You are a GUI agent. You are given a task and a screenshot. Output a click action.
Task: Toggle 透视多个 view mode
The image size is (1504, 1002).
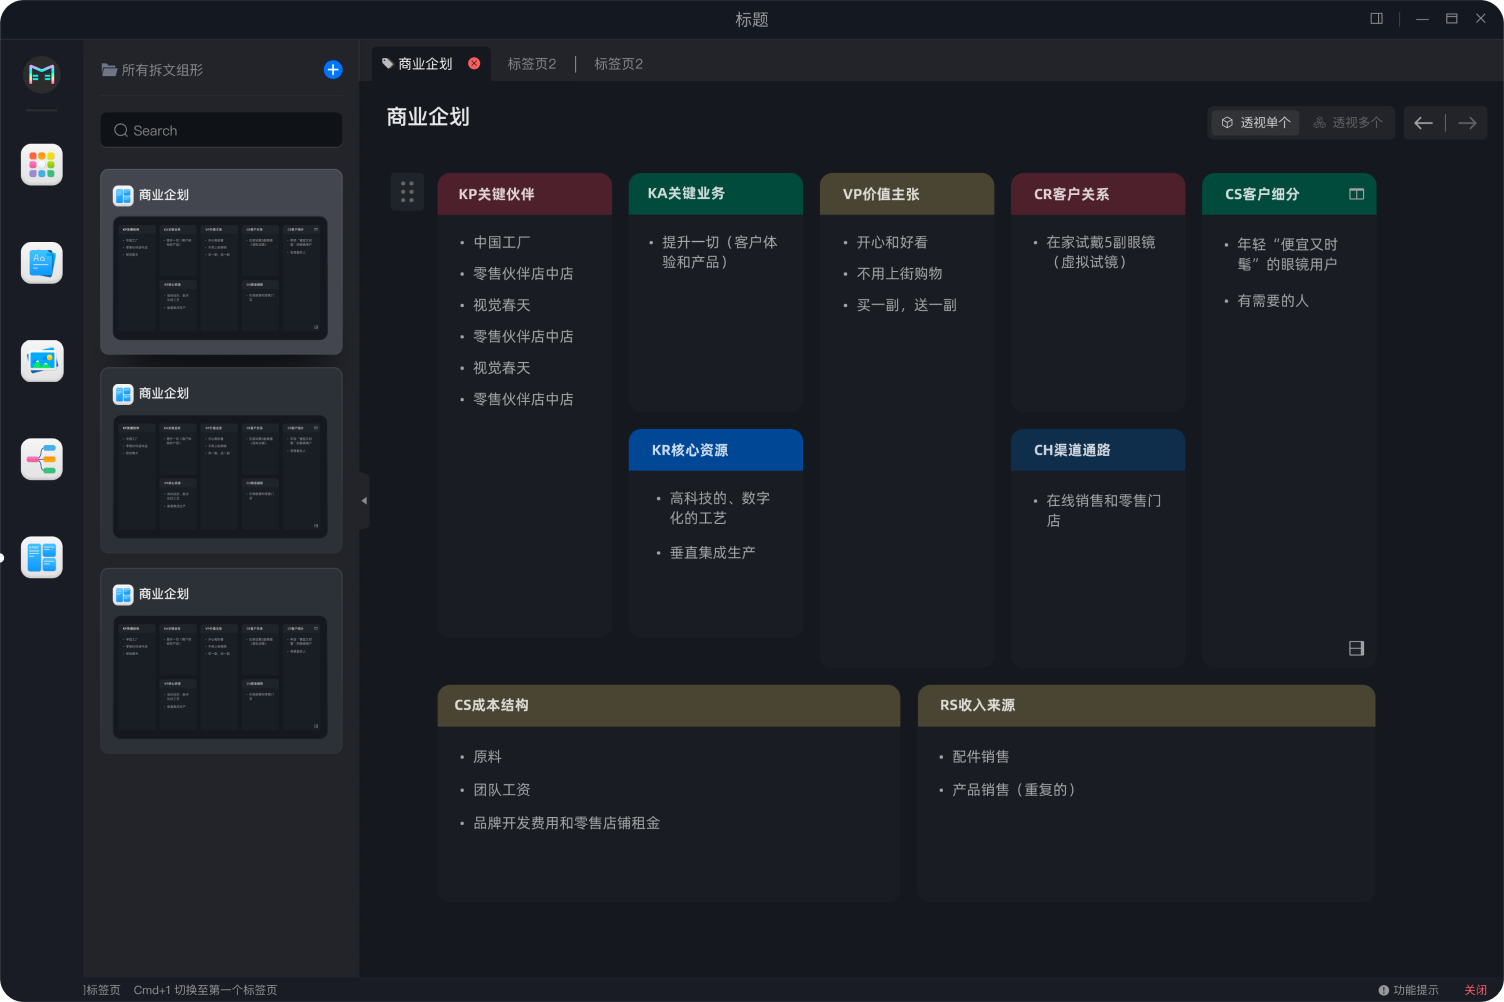1348,123
